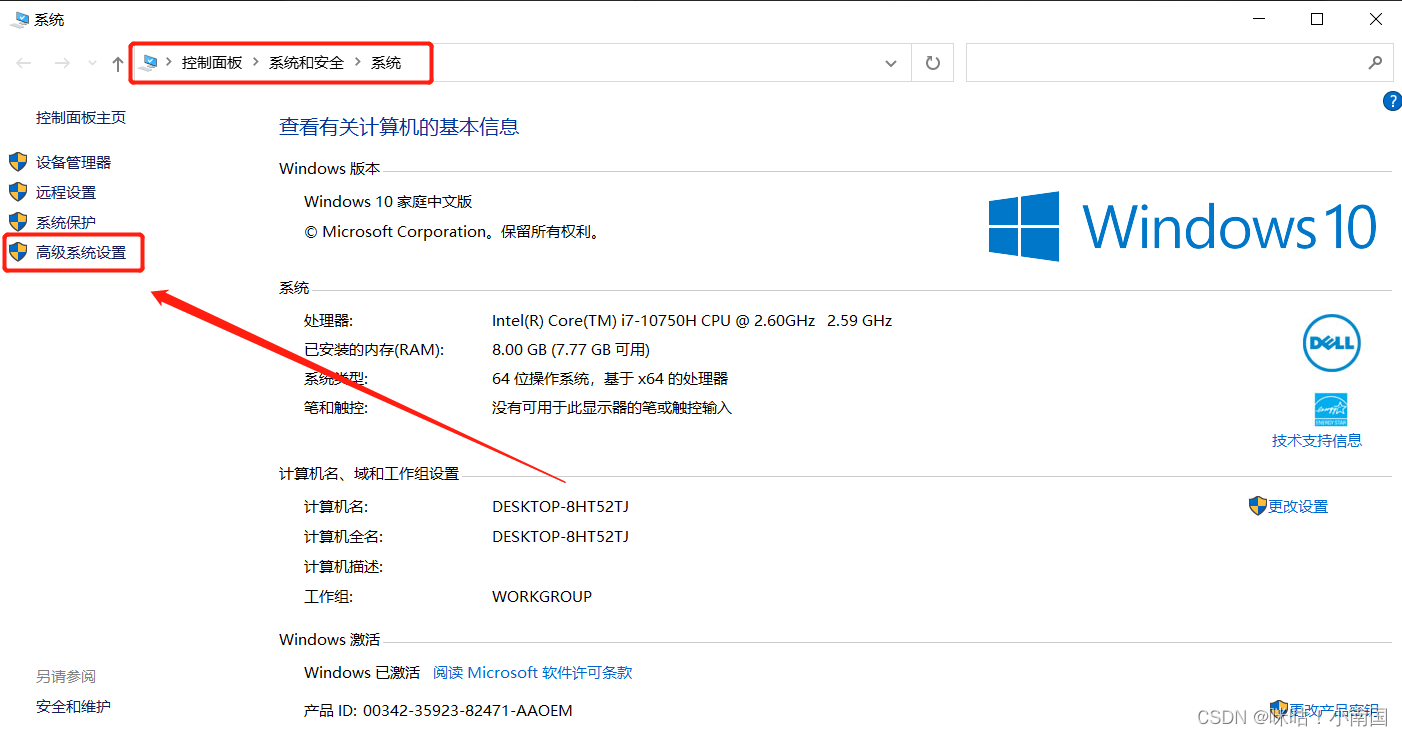Select 系统和安全 in the breadcrumb path
The image size is (1402, 736).
pyautogui.click(x=306, y=62)
